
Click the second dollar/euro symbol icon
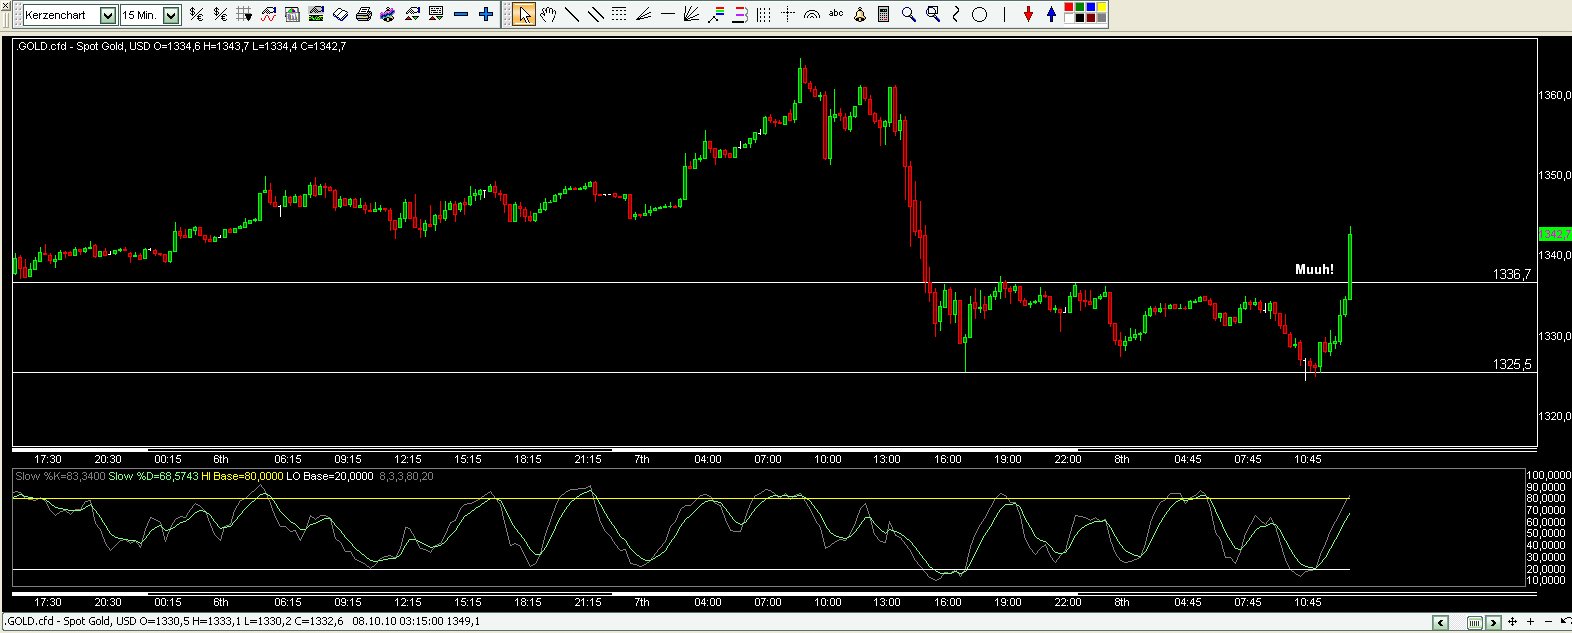coord(220,14)
